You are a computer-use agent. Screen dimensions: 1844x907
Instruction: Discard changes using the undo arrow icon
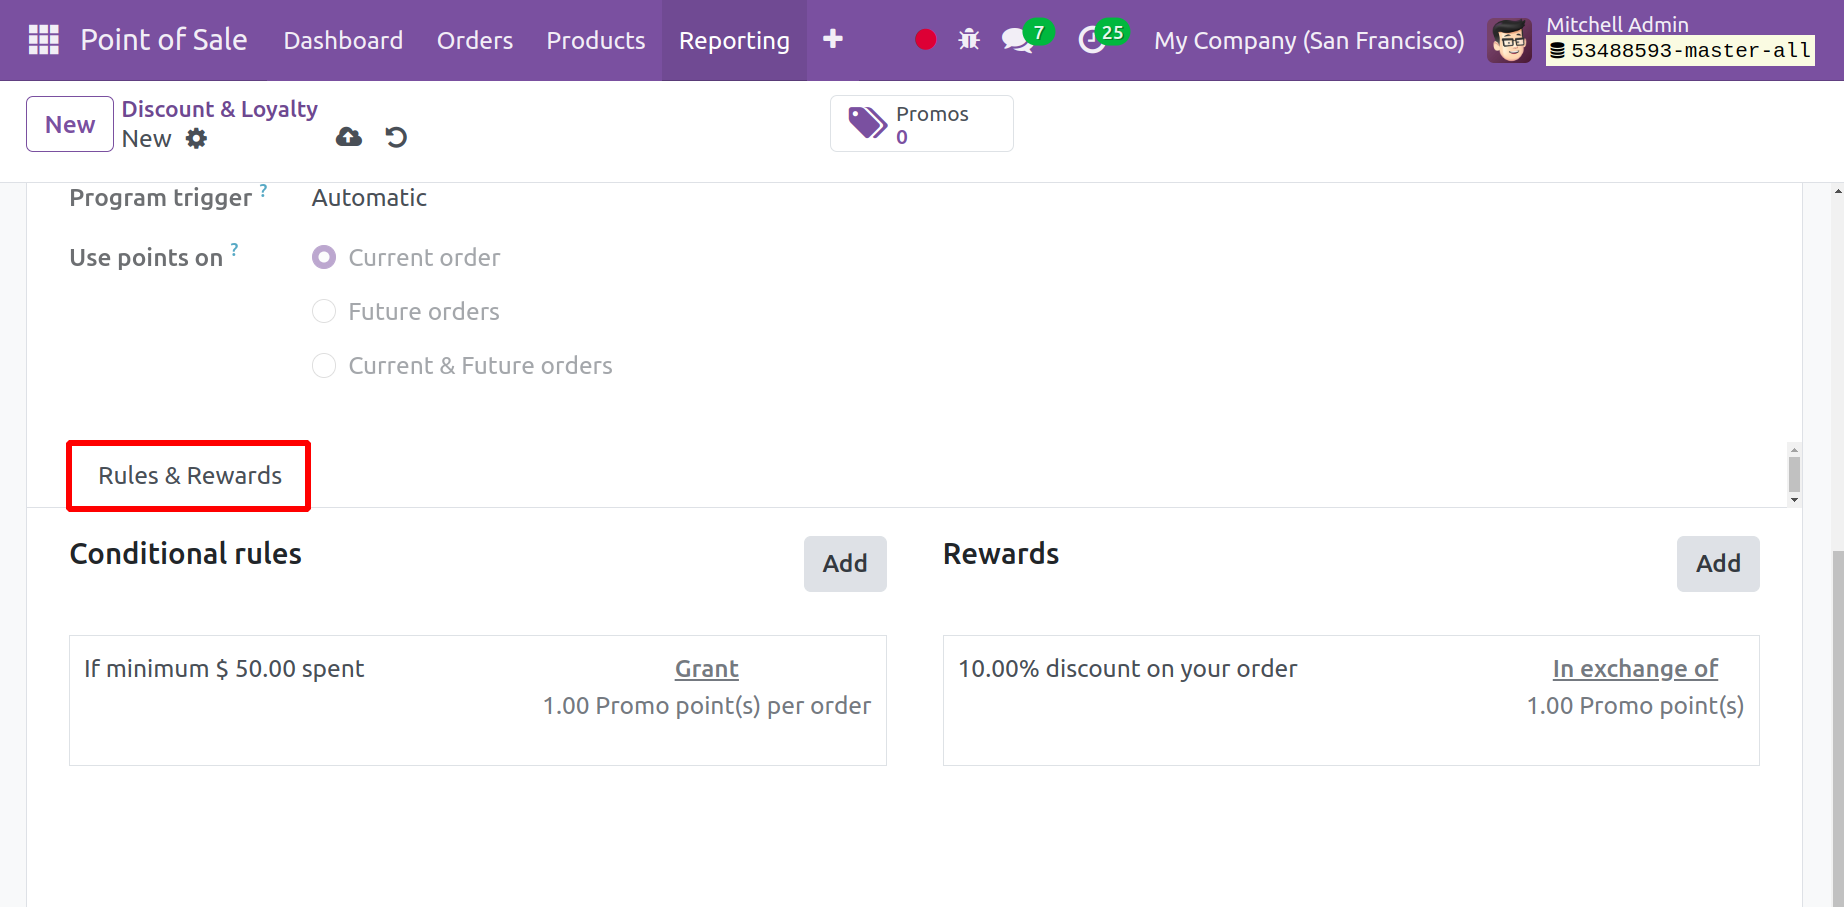(x=396, y=137)
